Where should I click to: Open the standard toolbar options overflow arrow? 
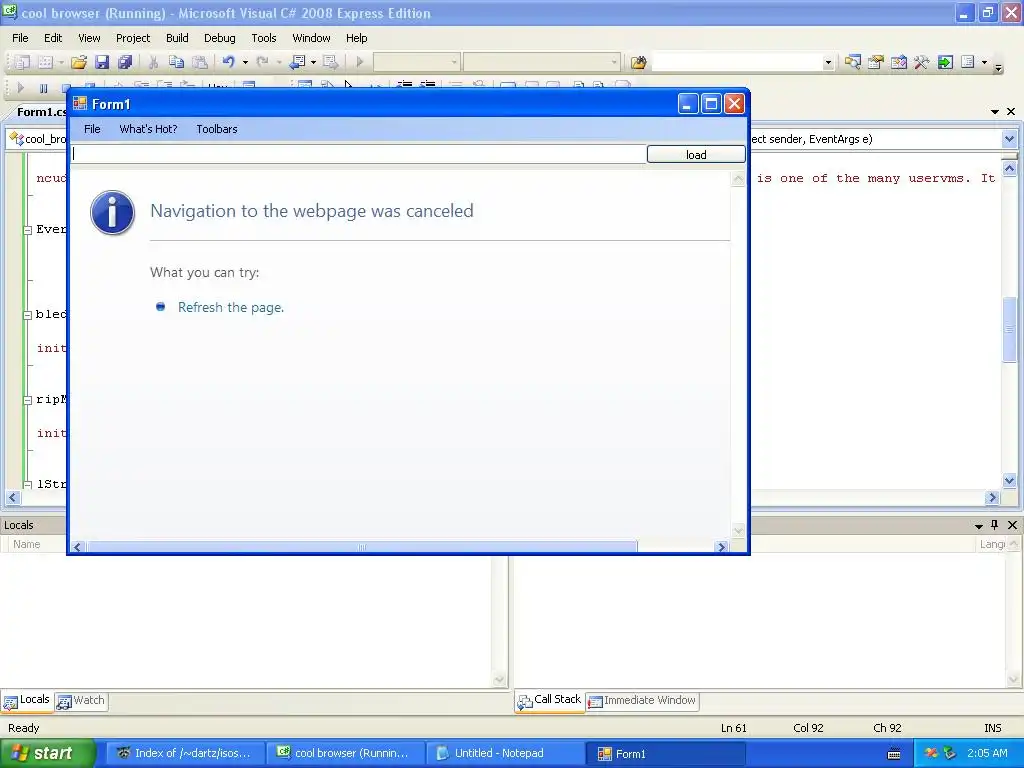click(998, 67)
